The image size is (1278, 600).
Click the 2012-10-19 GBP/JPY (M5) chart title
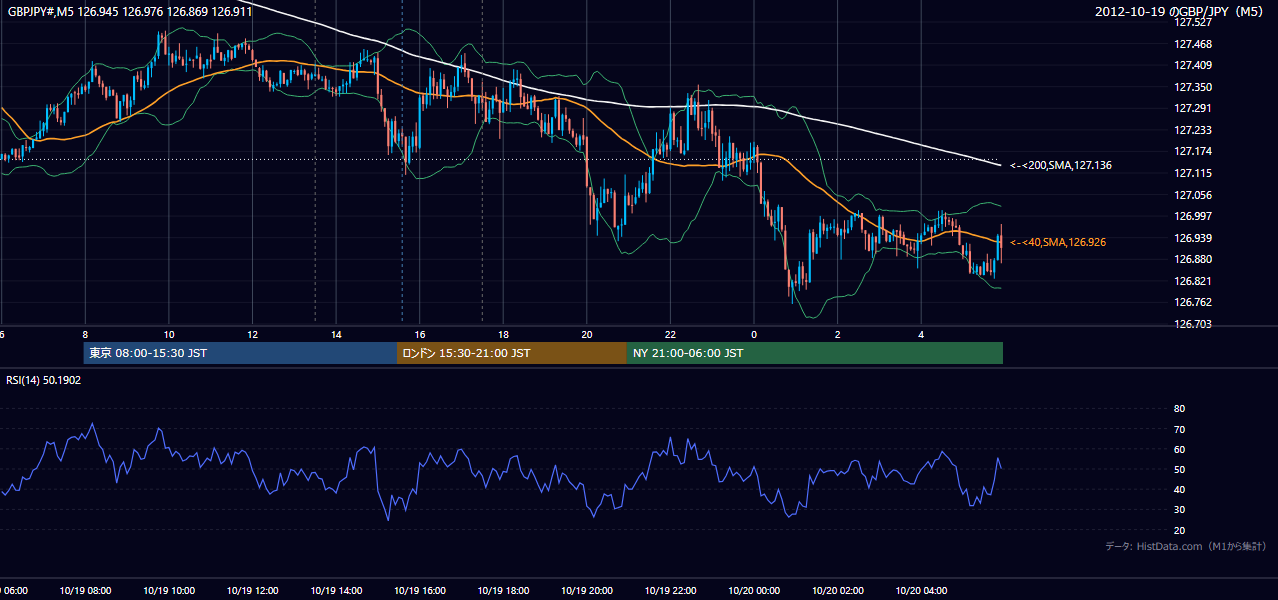pos(1181,11)
